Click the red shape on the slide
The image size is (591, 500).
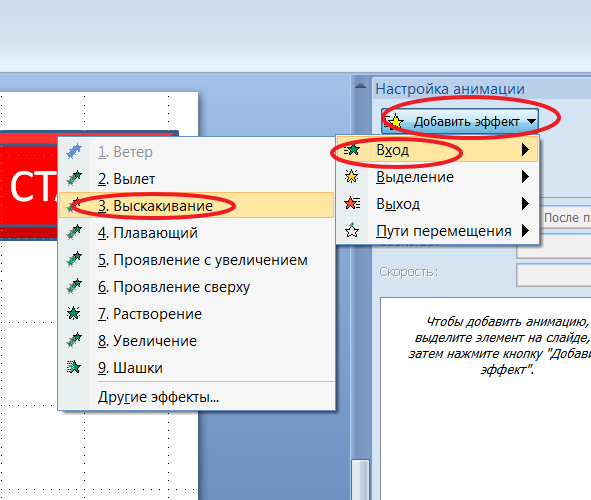[28, 185]
